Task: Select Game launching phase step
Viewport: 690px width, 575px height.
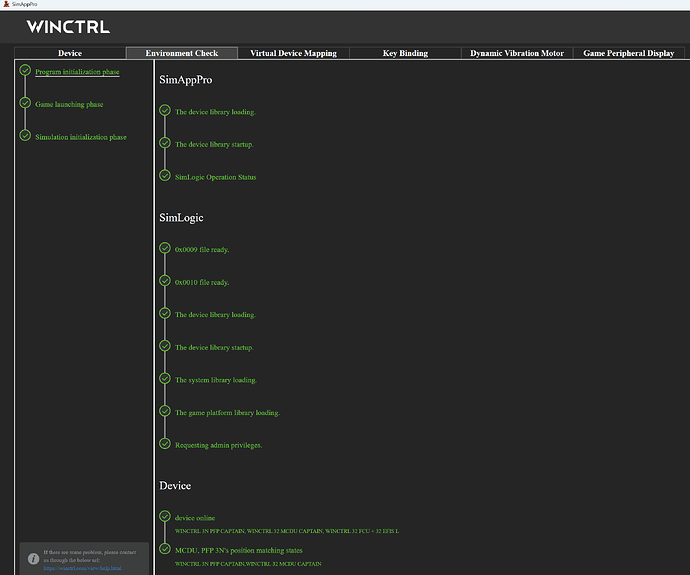Action: [x=69, y=104]
